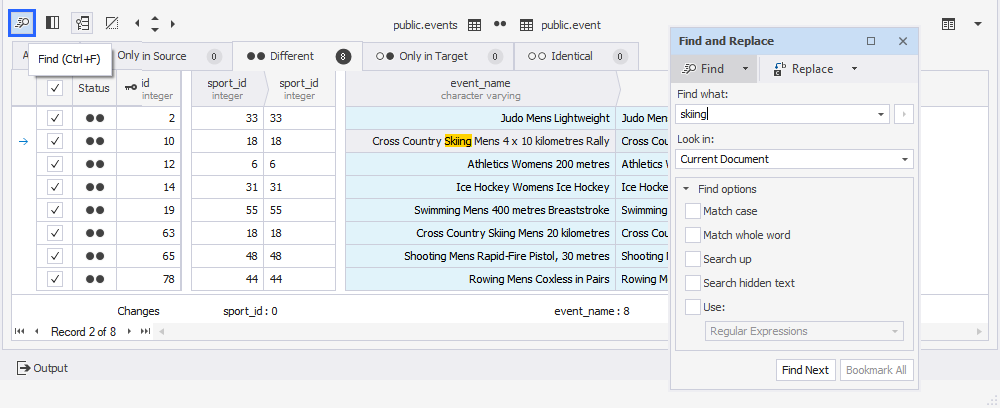Image resolution: width=1000 pixels, height=408 pixels.
Task: Collapse the Find options section
Action: tap(687, 189)
